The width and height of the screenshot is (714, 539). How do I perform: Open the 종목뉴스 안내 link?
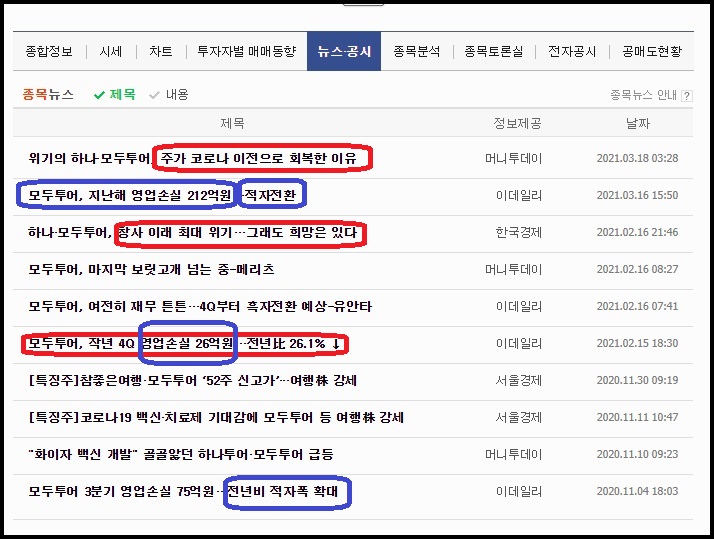tap(643, 95)
